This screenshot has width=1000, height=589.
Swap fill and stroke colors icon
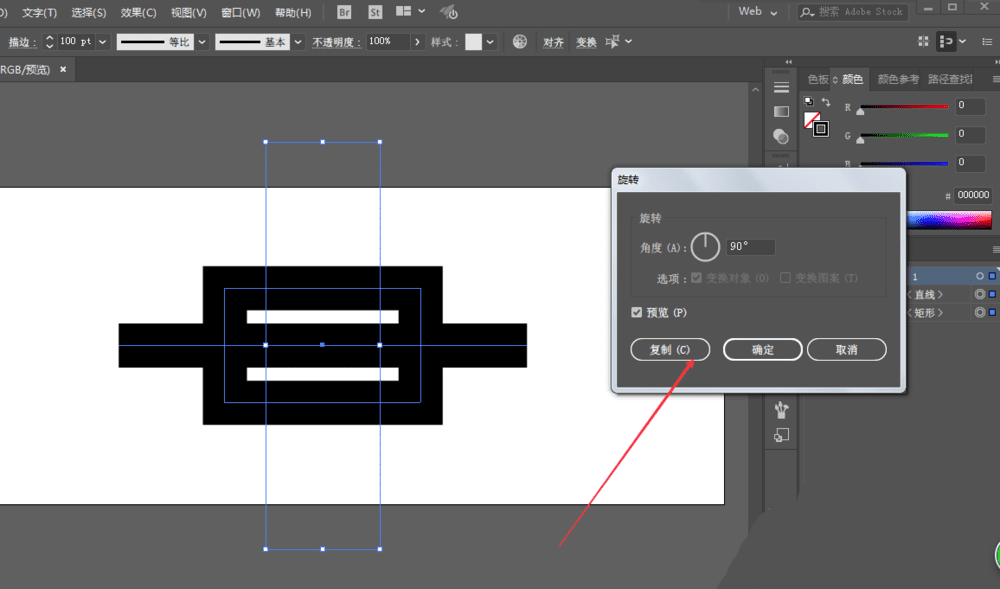coord(826,102)
